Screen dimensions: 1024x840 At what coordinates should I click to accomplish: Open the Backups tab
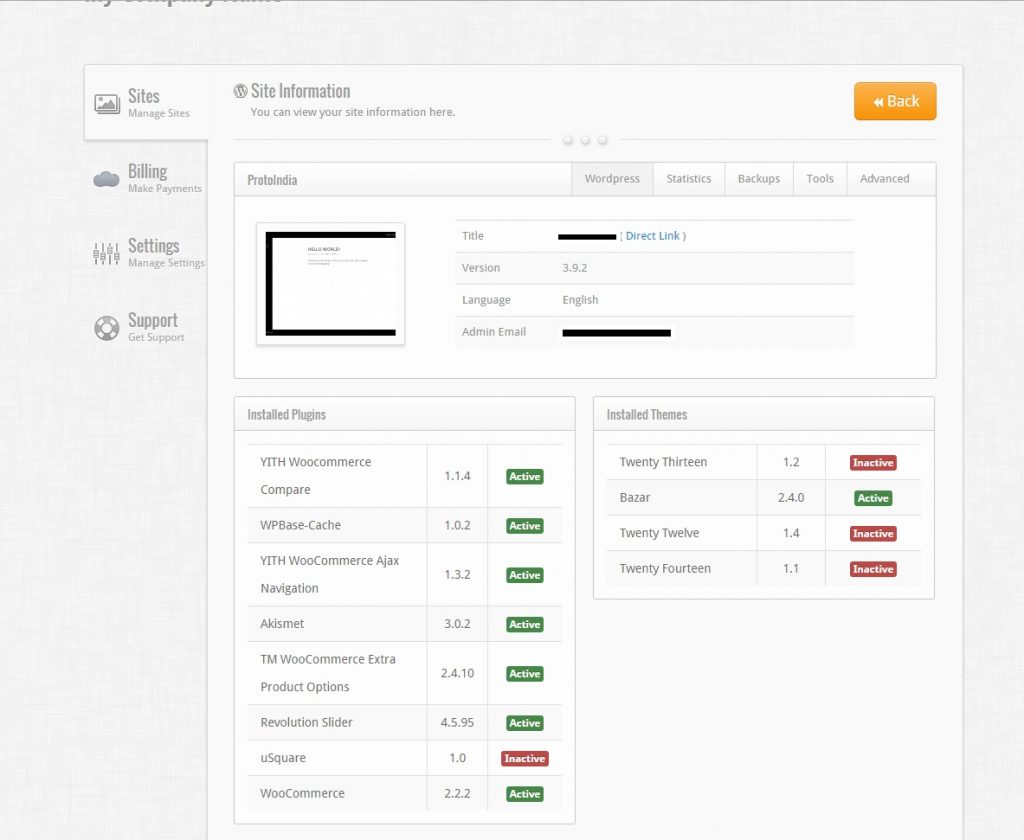coord(758,179)
